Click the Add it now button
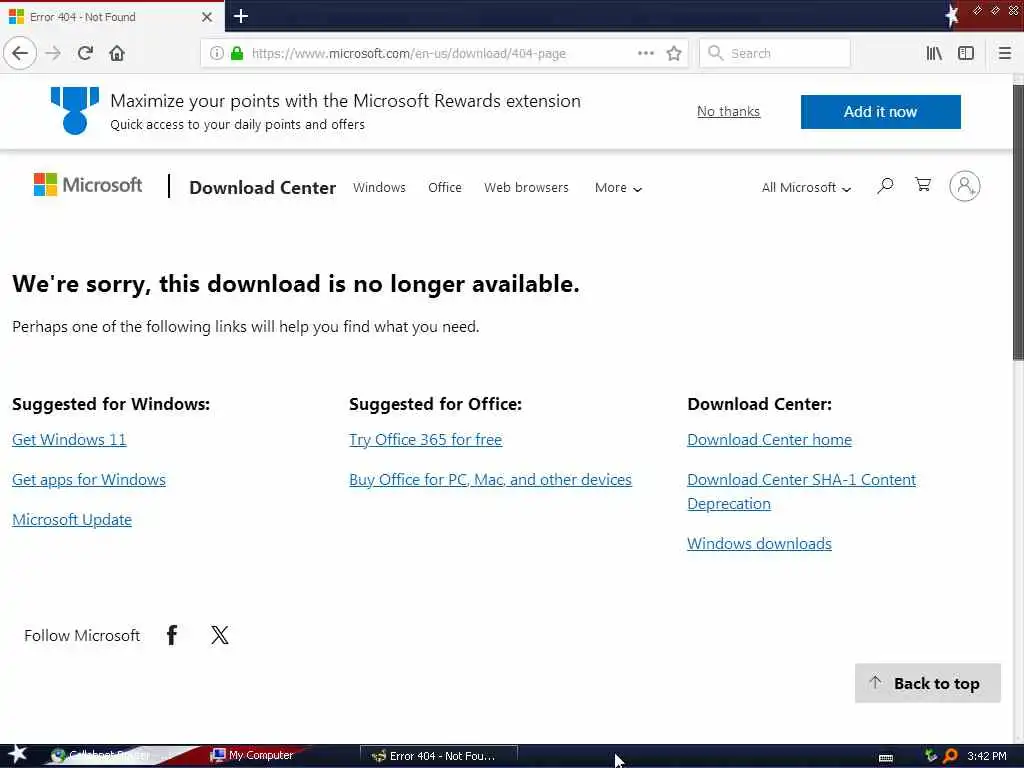 click(880, 112)
